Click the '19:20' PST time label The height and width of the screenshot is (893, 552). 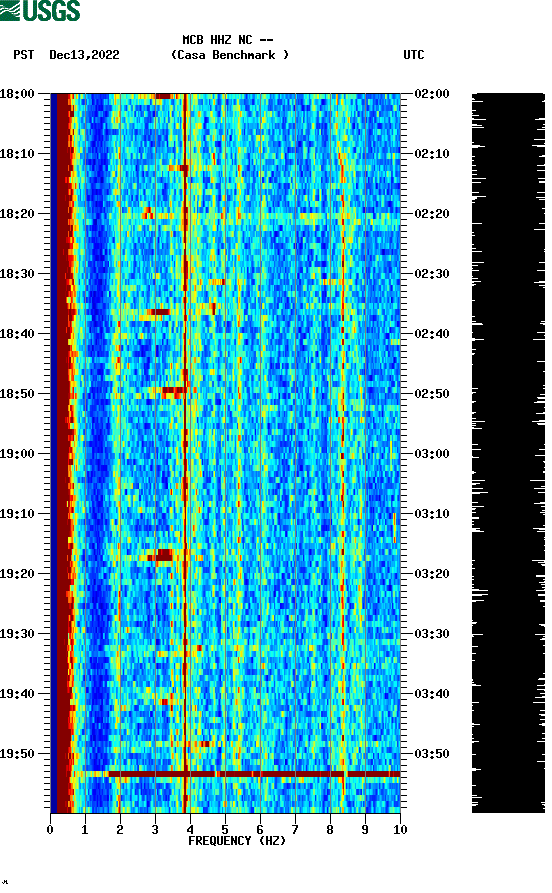[17, 574]
